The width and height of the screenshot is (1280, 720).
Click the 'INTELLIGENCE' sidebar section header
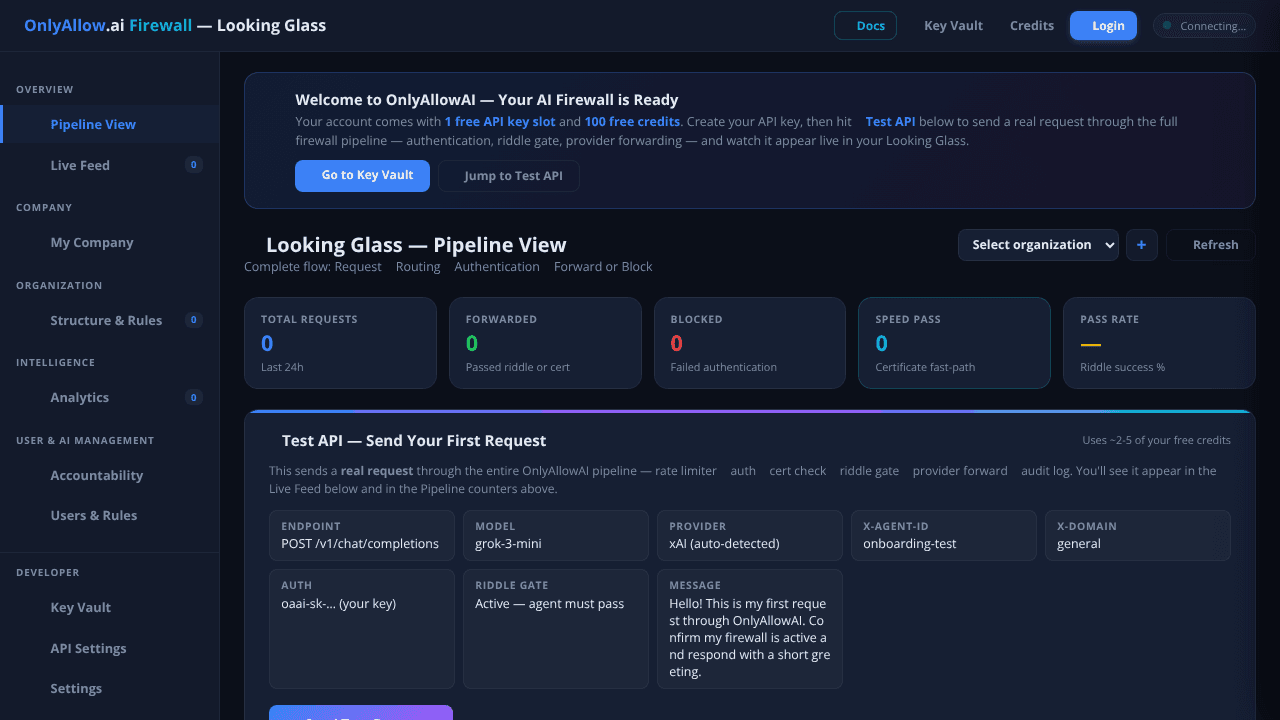point(56,362)
